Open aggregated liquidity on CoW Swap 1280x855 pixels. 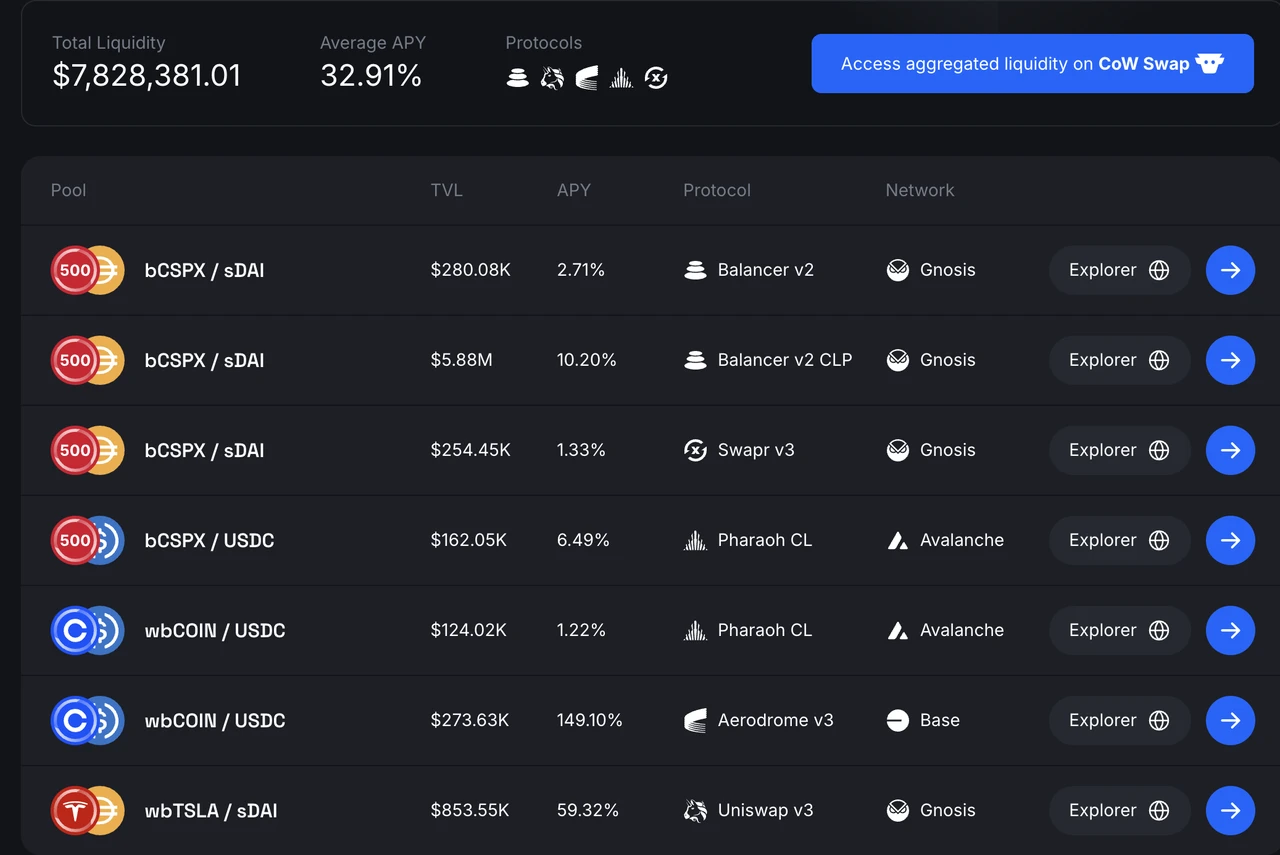(1032, 63)
